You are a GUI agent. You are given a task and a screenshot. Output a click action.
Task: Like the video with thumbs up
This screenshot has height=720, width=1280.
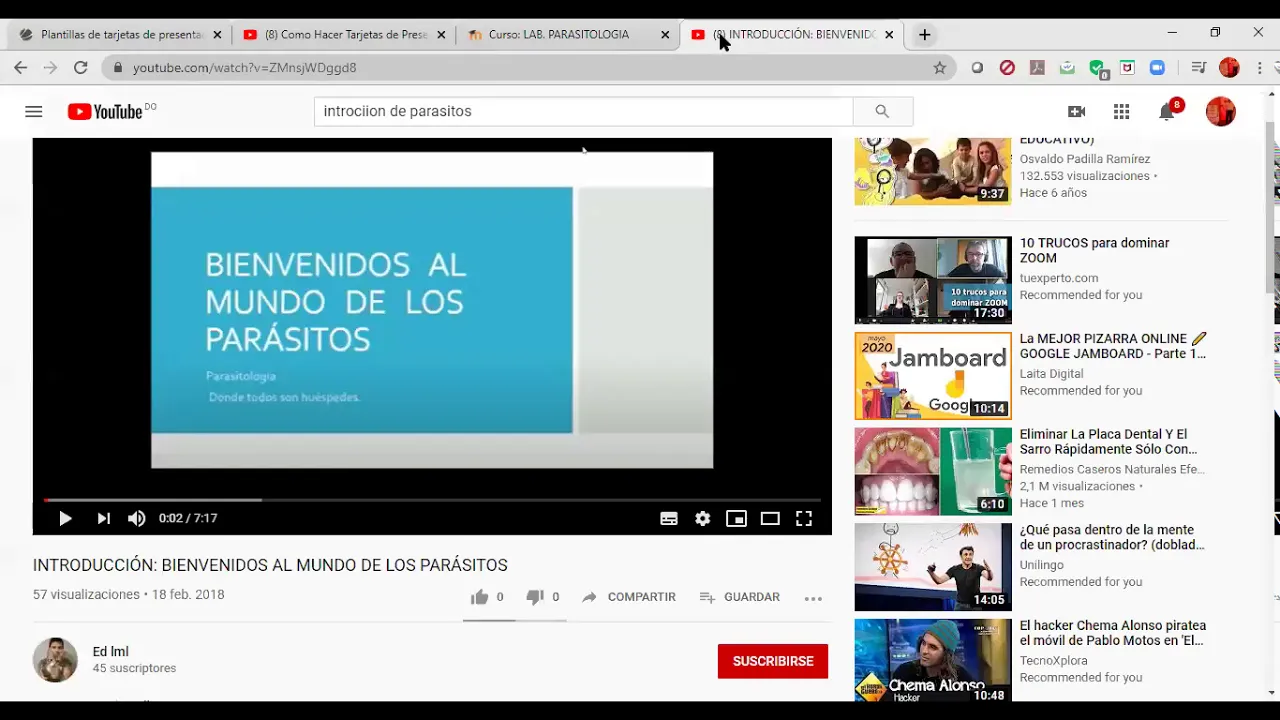pyautogui.click(x=480, y=597)
